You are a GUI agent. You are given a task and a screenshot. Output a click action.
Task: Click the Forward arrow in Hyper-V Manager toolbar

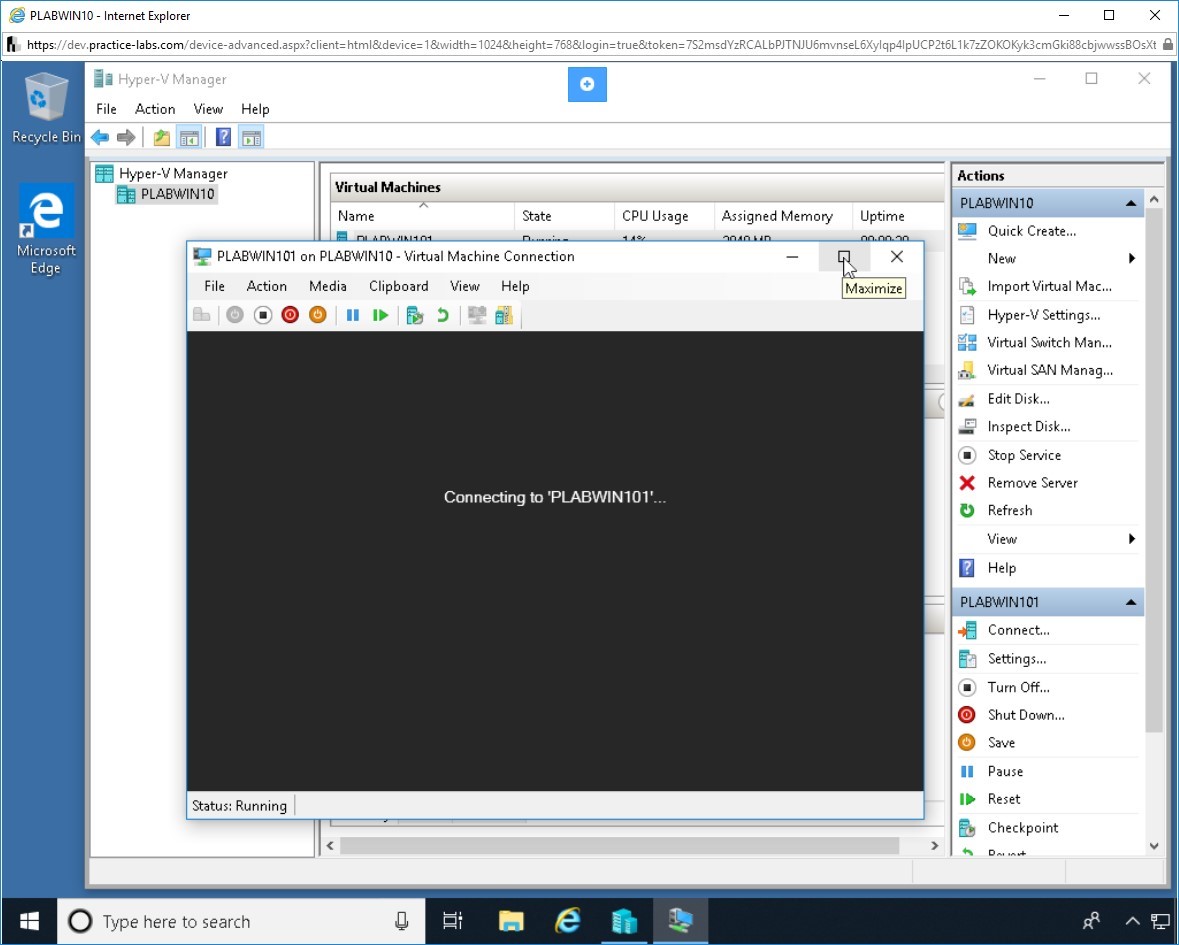click(126, 138)
